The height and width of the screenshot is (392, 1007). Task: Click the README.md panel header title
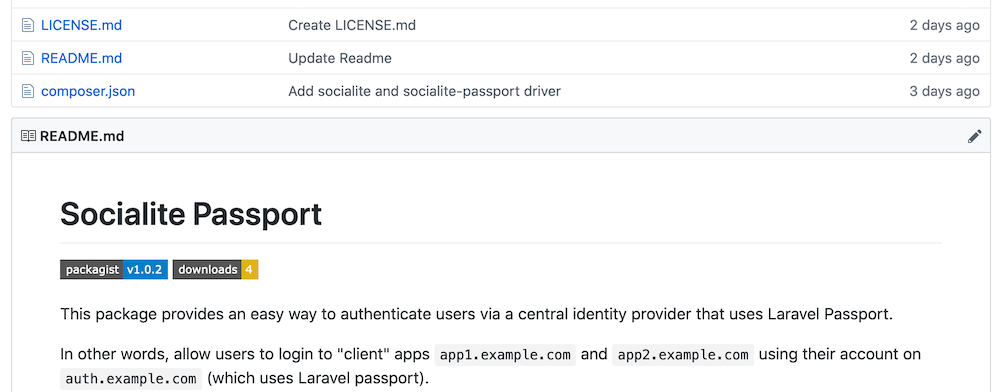click(x=82, y=136)
